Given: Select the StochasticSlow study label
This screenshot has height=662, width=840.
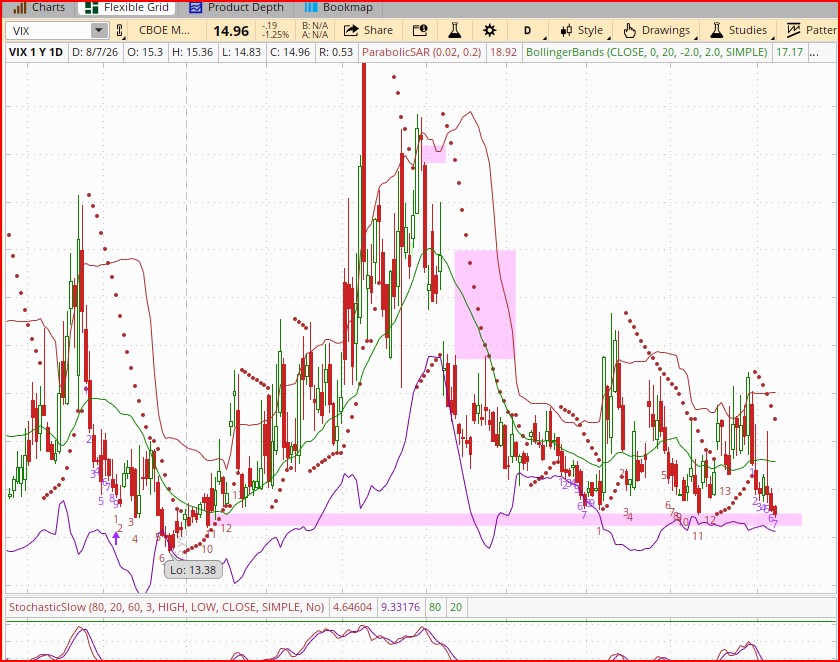Looking at the screenshot, I should click(167, 607).
